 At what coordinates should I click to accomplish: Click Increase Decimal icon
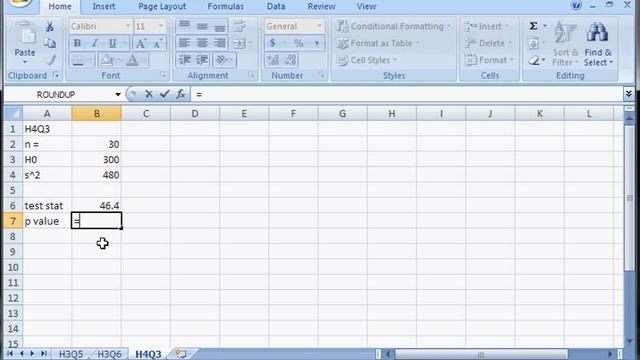click(x=273, y=60)
